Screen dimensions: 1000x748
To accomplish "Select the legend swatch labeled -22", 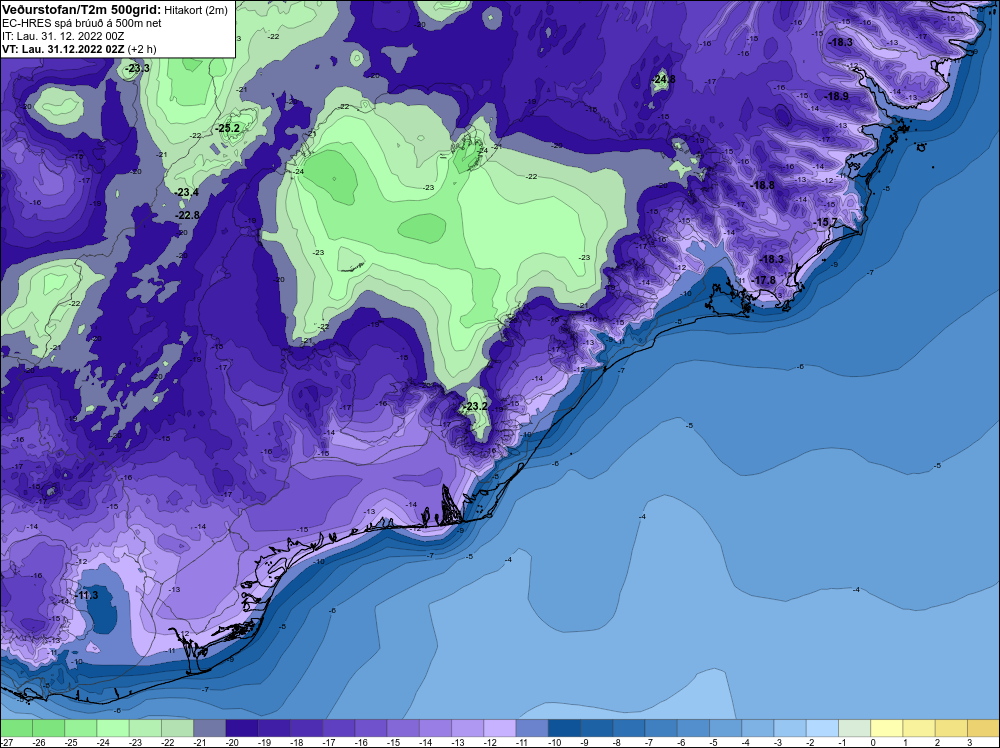I will pos(177,728).
